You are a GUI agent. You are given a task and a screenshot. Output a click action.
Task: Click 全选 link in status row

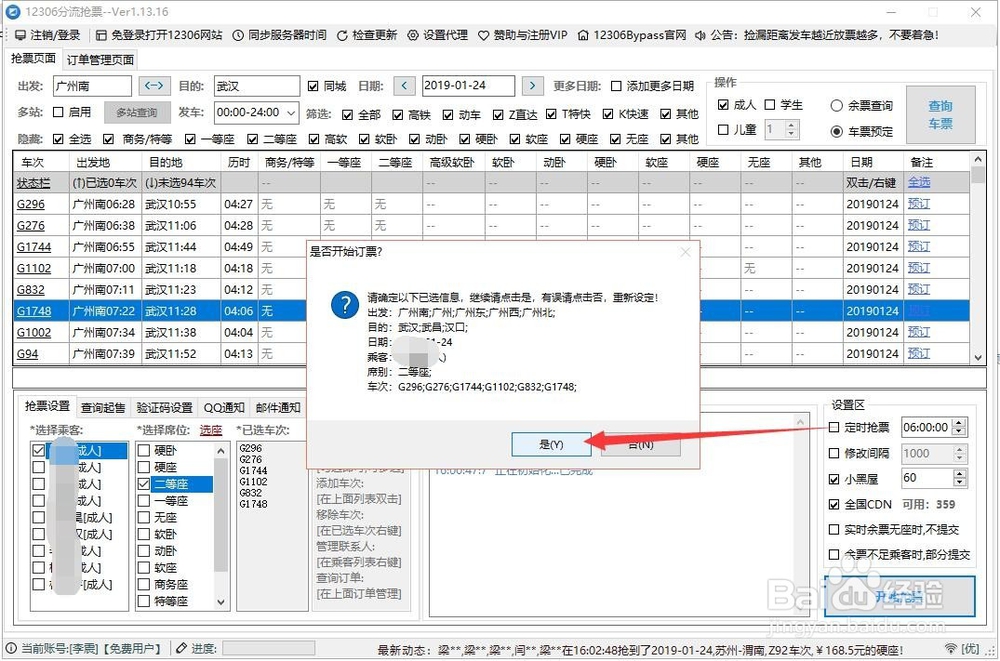tap(919, 182)
